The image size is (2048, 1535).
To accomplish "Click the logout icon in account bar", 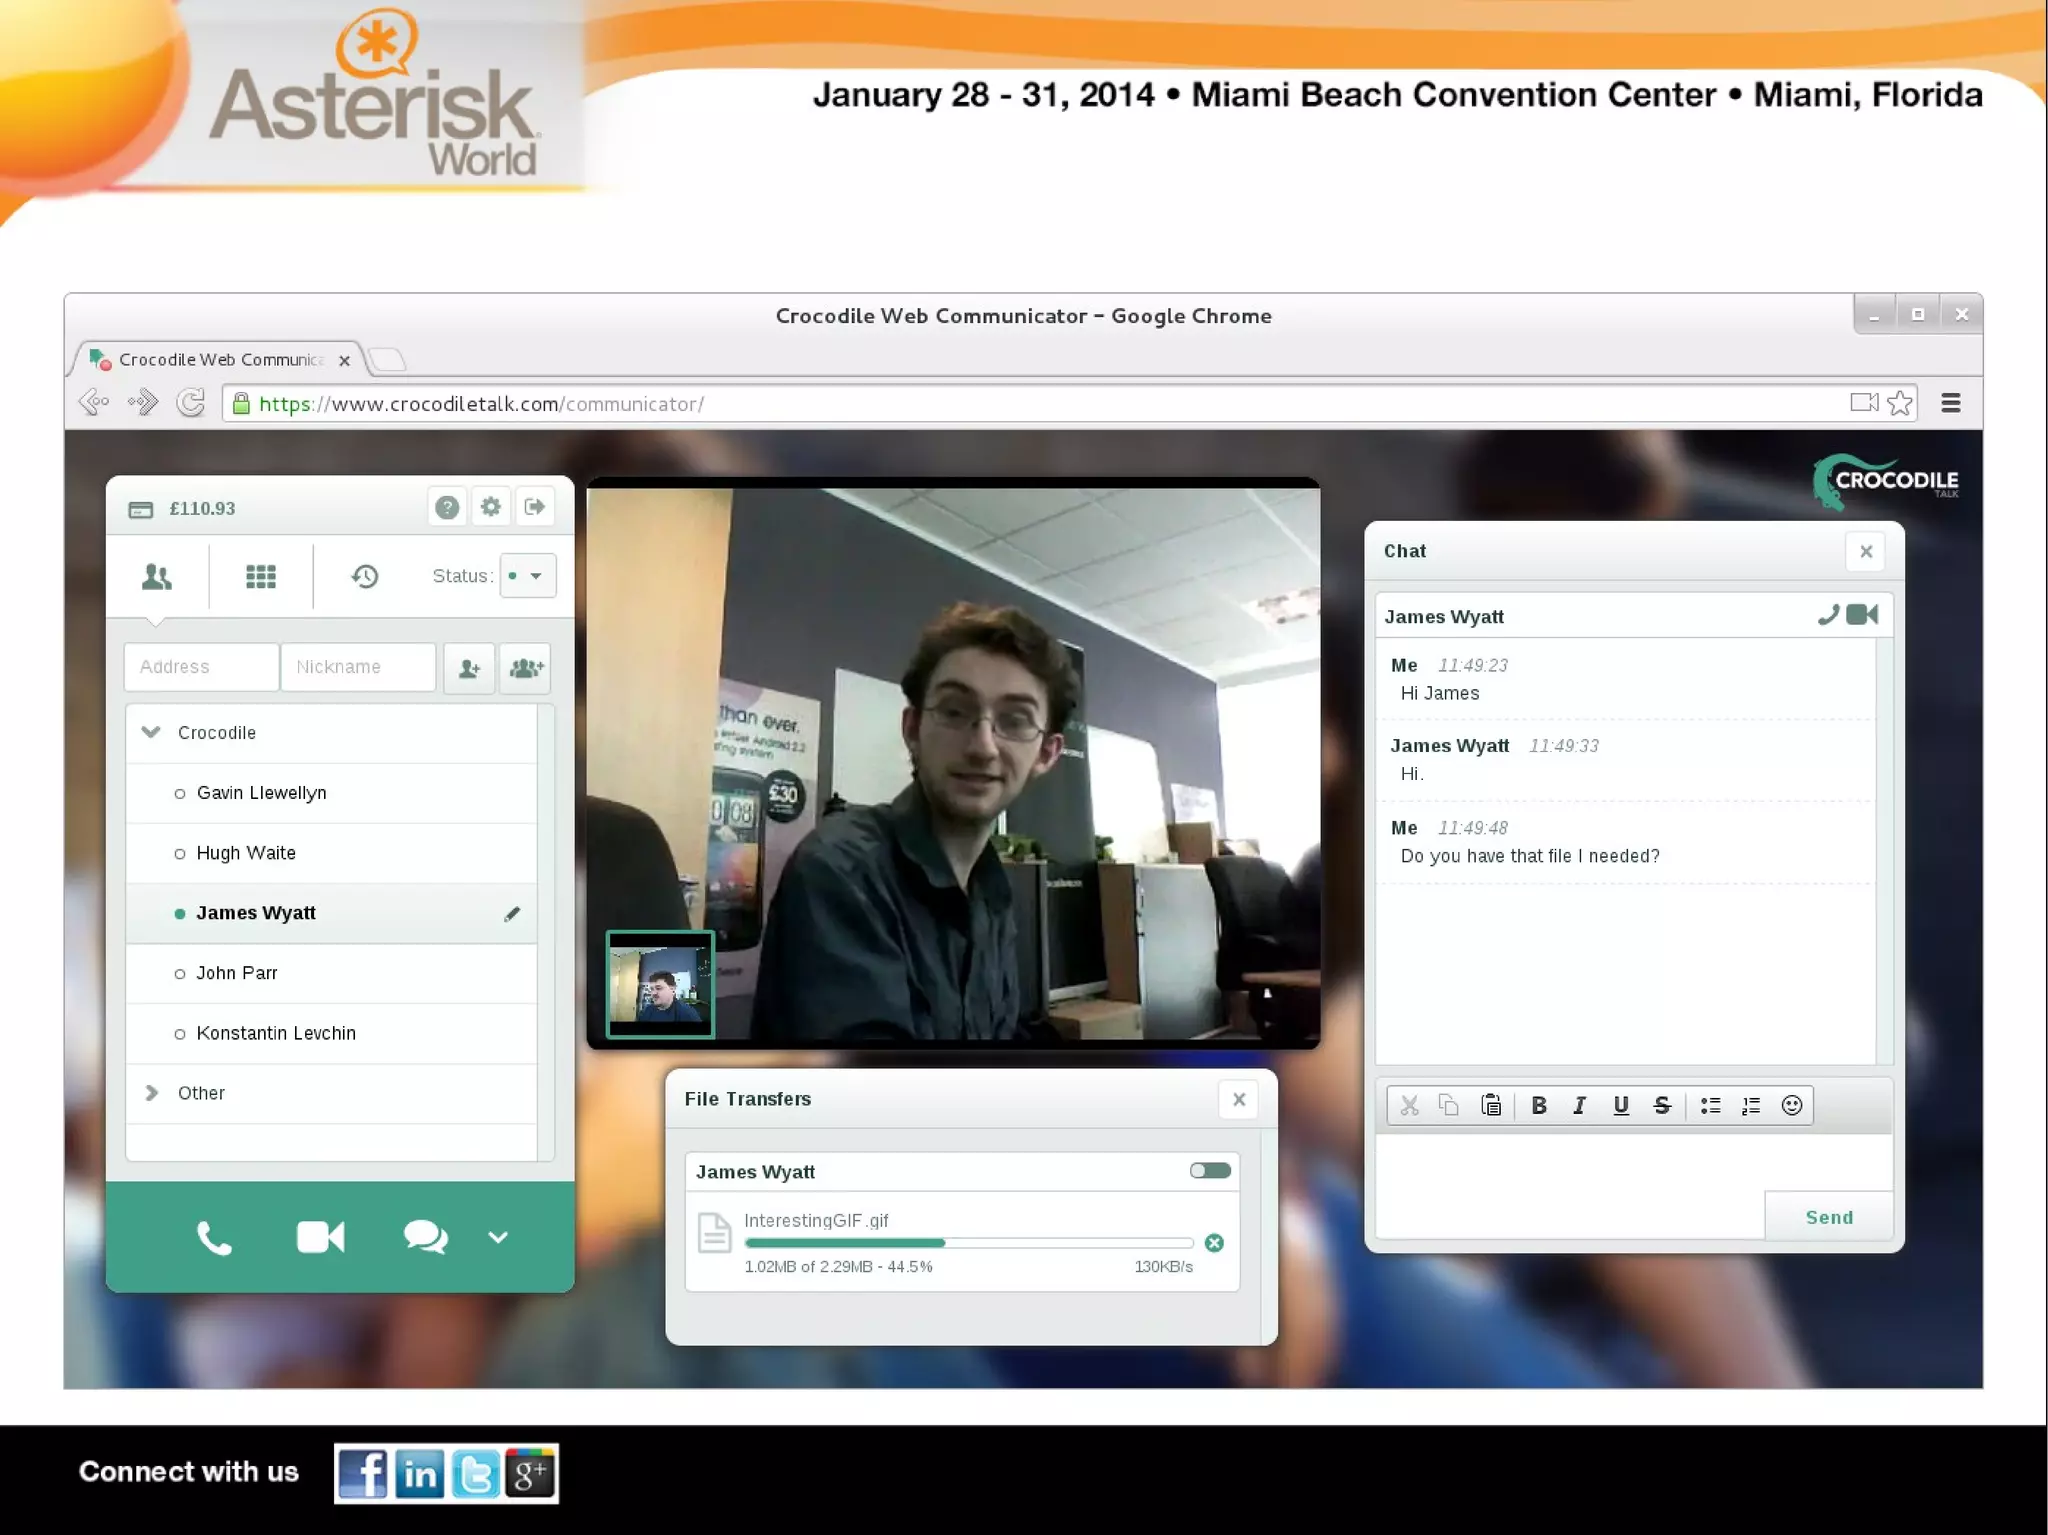I will click(x=535, y=507).
